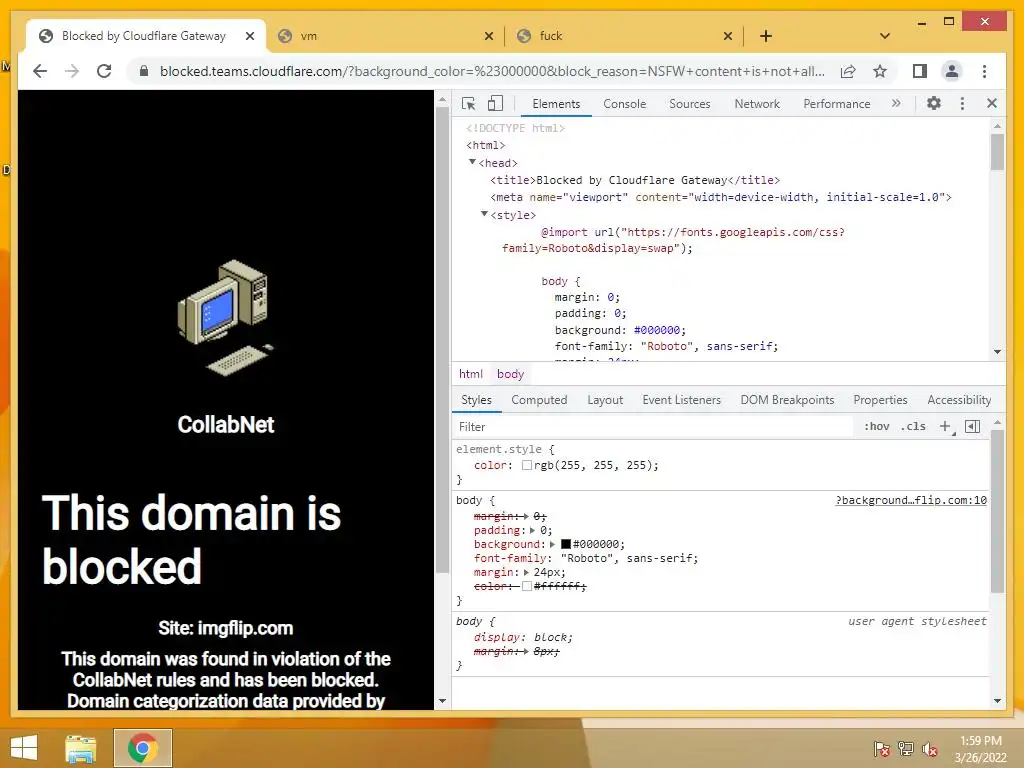Open the Windows Start button
This screenshot has height=768, width=1024.
(x=24, y=748)
